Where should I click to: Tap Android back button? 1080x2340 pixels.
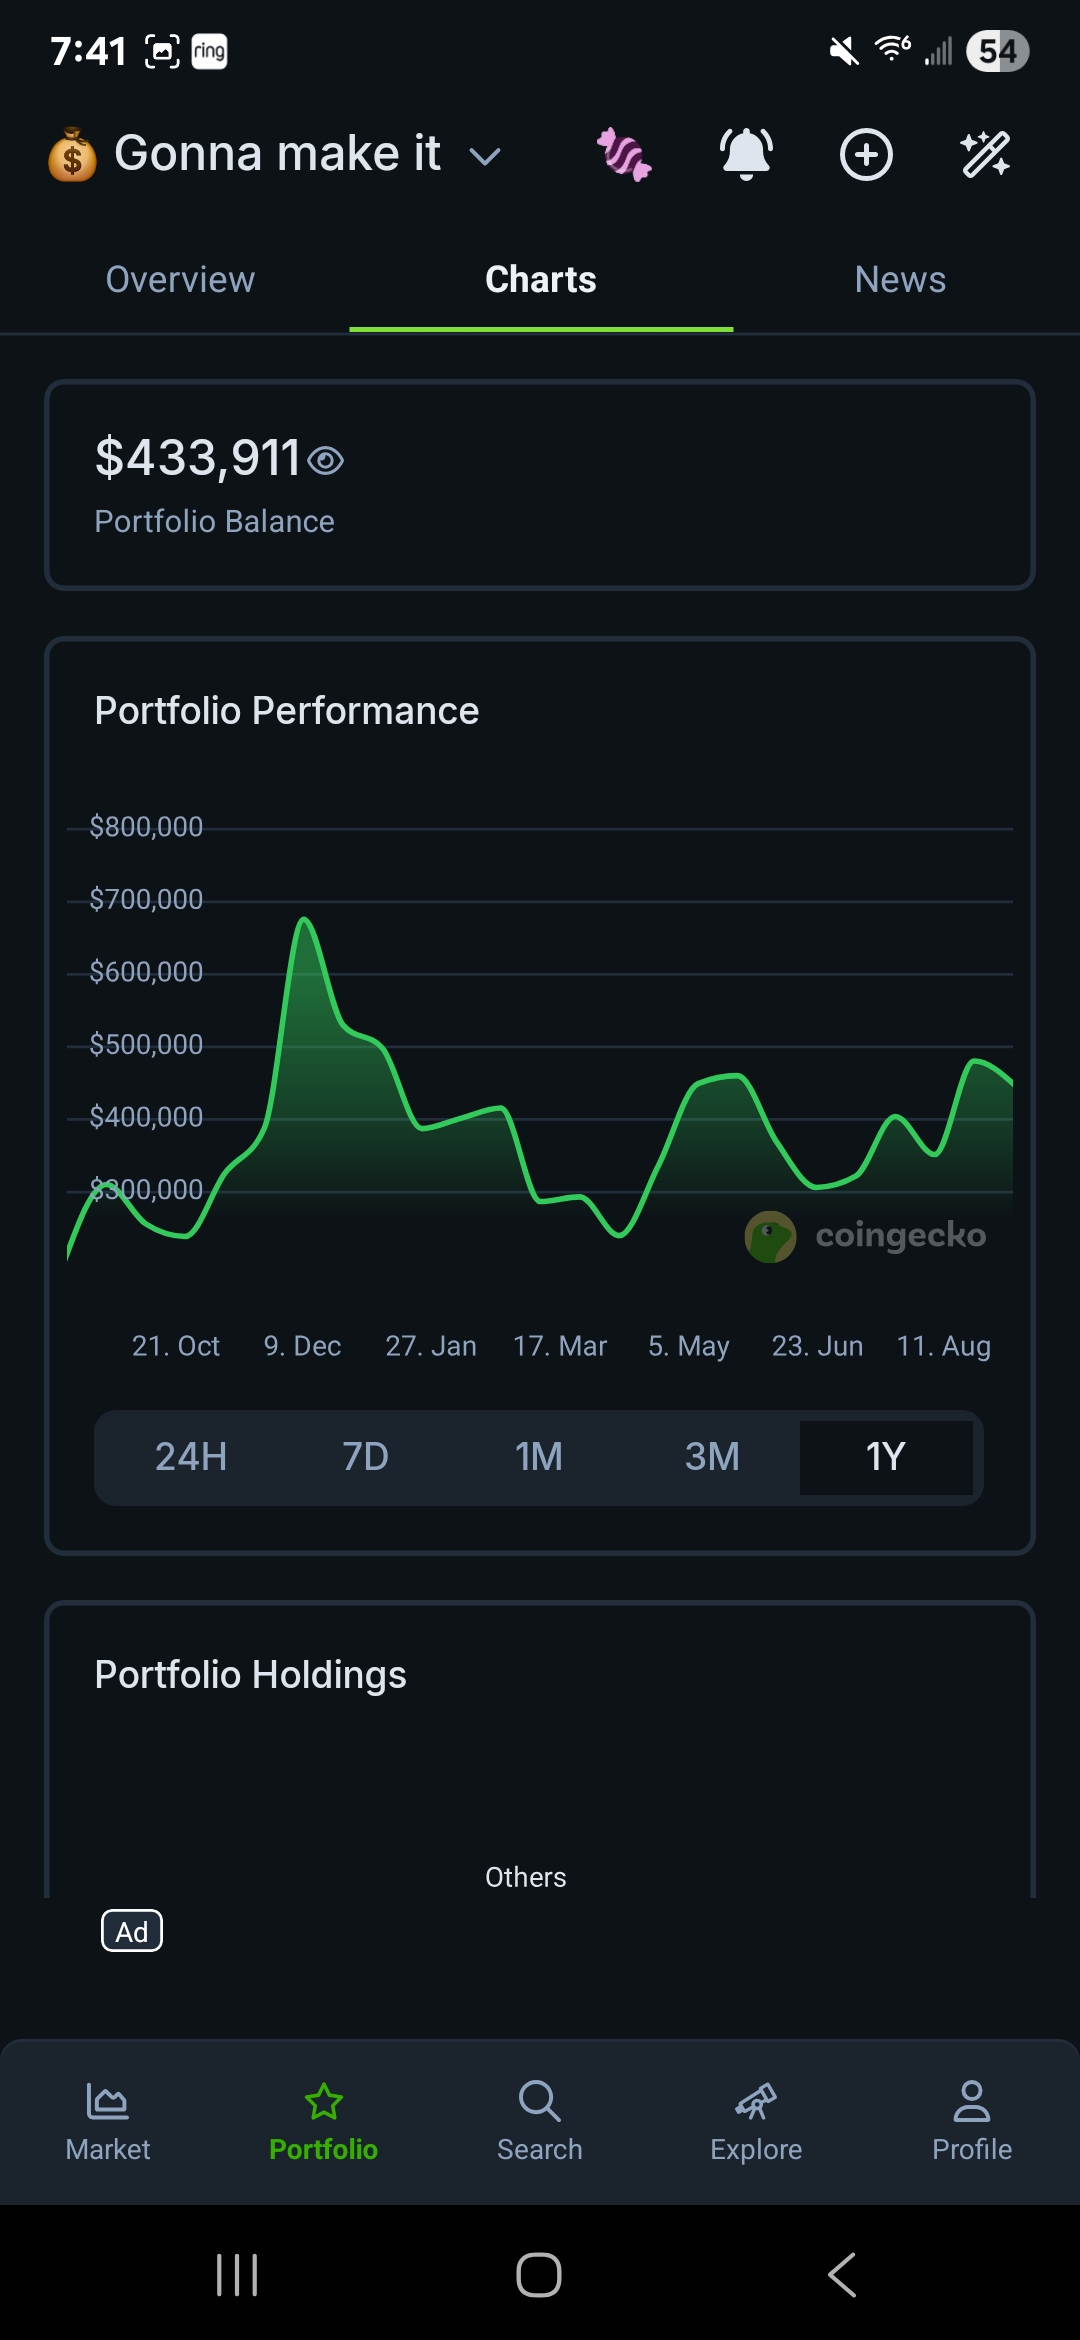(842, 2275)
